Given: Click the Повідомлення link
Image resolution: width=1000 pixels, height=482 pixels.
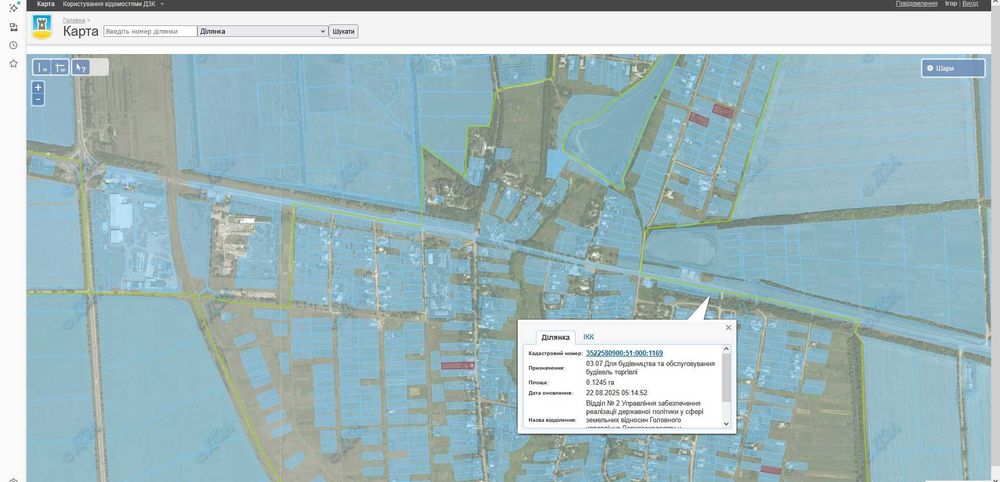Looking at the screenshot, I should point(916,4).
